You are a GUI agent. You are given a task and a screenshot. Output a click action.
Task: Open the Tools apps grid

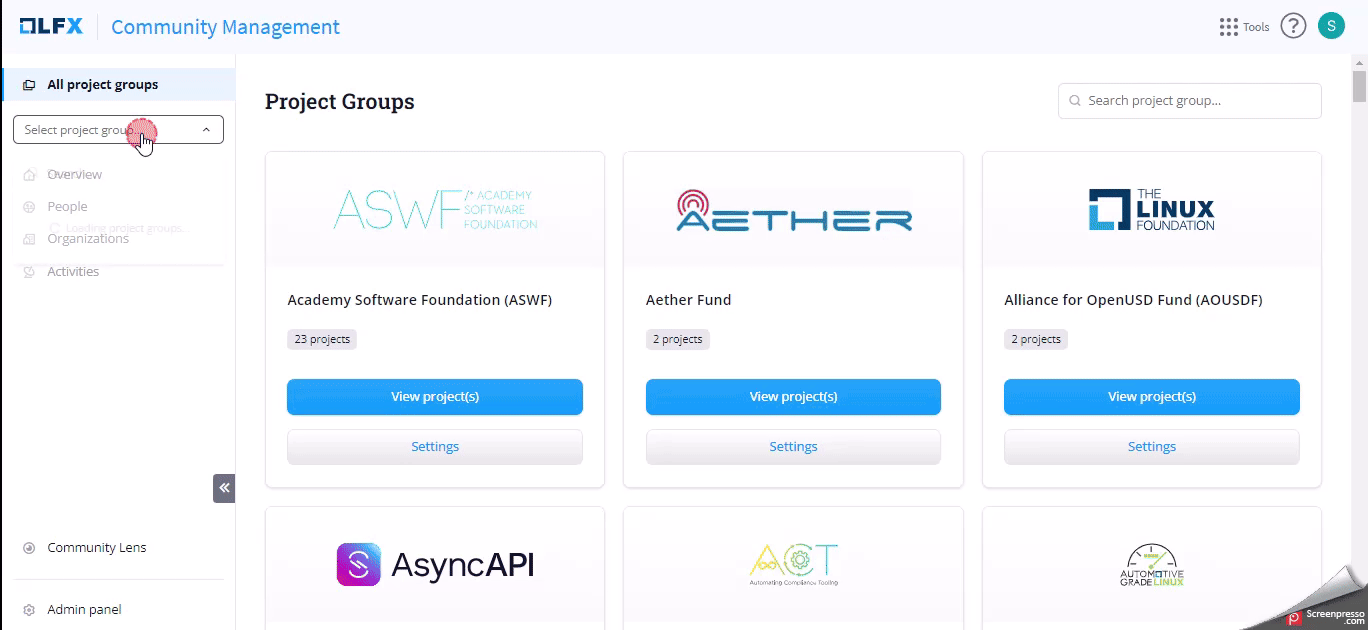[1229, 27]
